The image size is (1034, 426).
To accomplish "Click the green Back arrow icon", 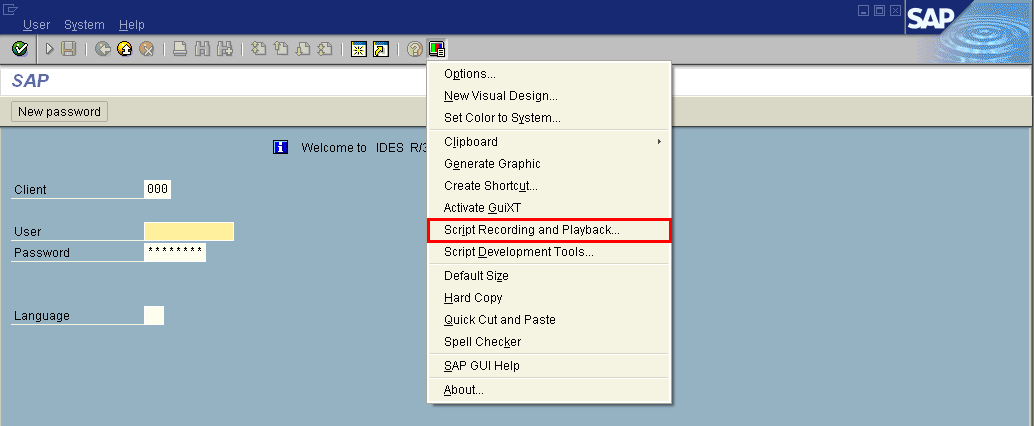I will (x=103, y=49).
